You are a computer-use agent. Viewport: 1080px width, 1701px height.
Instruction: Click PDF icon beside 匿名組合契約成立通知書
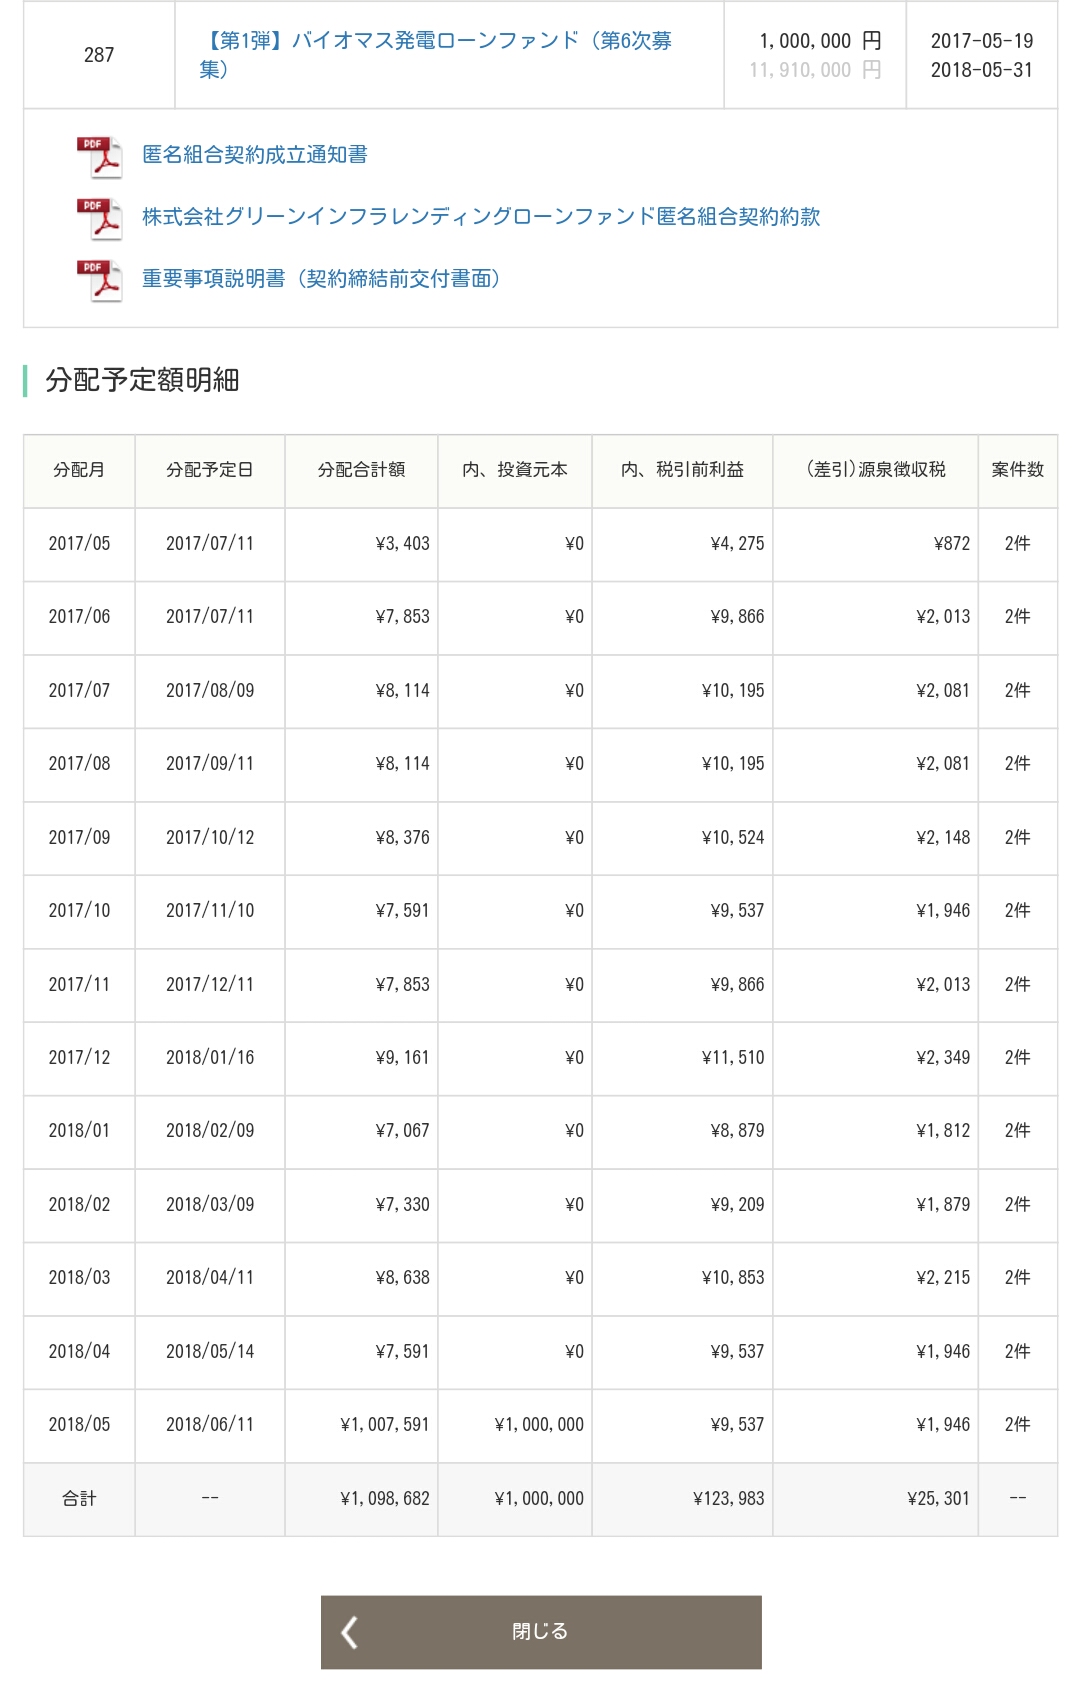(x=99, y=157)
